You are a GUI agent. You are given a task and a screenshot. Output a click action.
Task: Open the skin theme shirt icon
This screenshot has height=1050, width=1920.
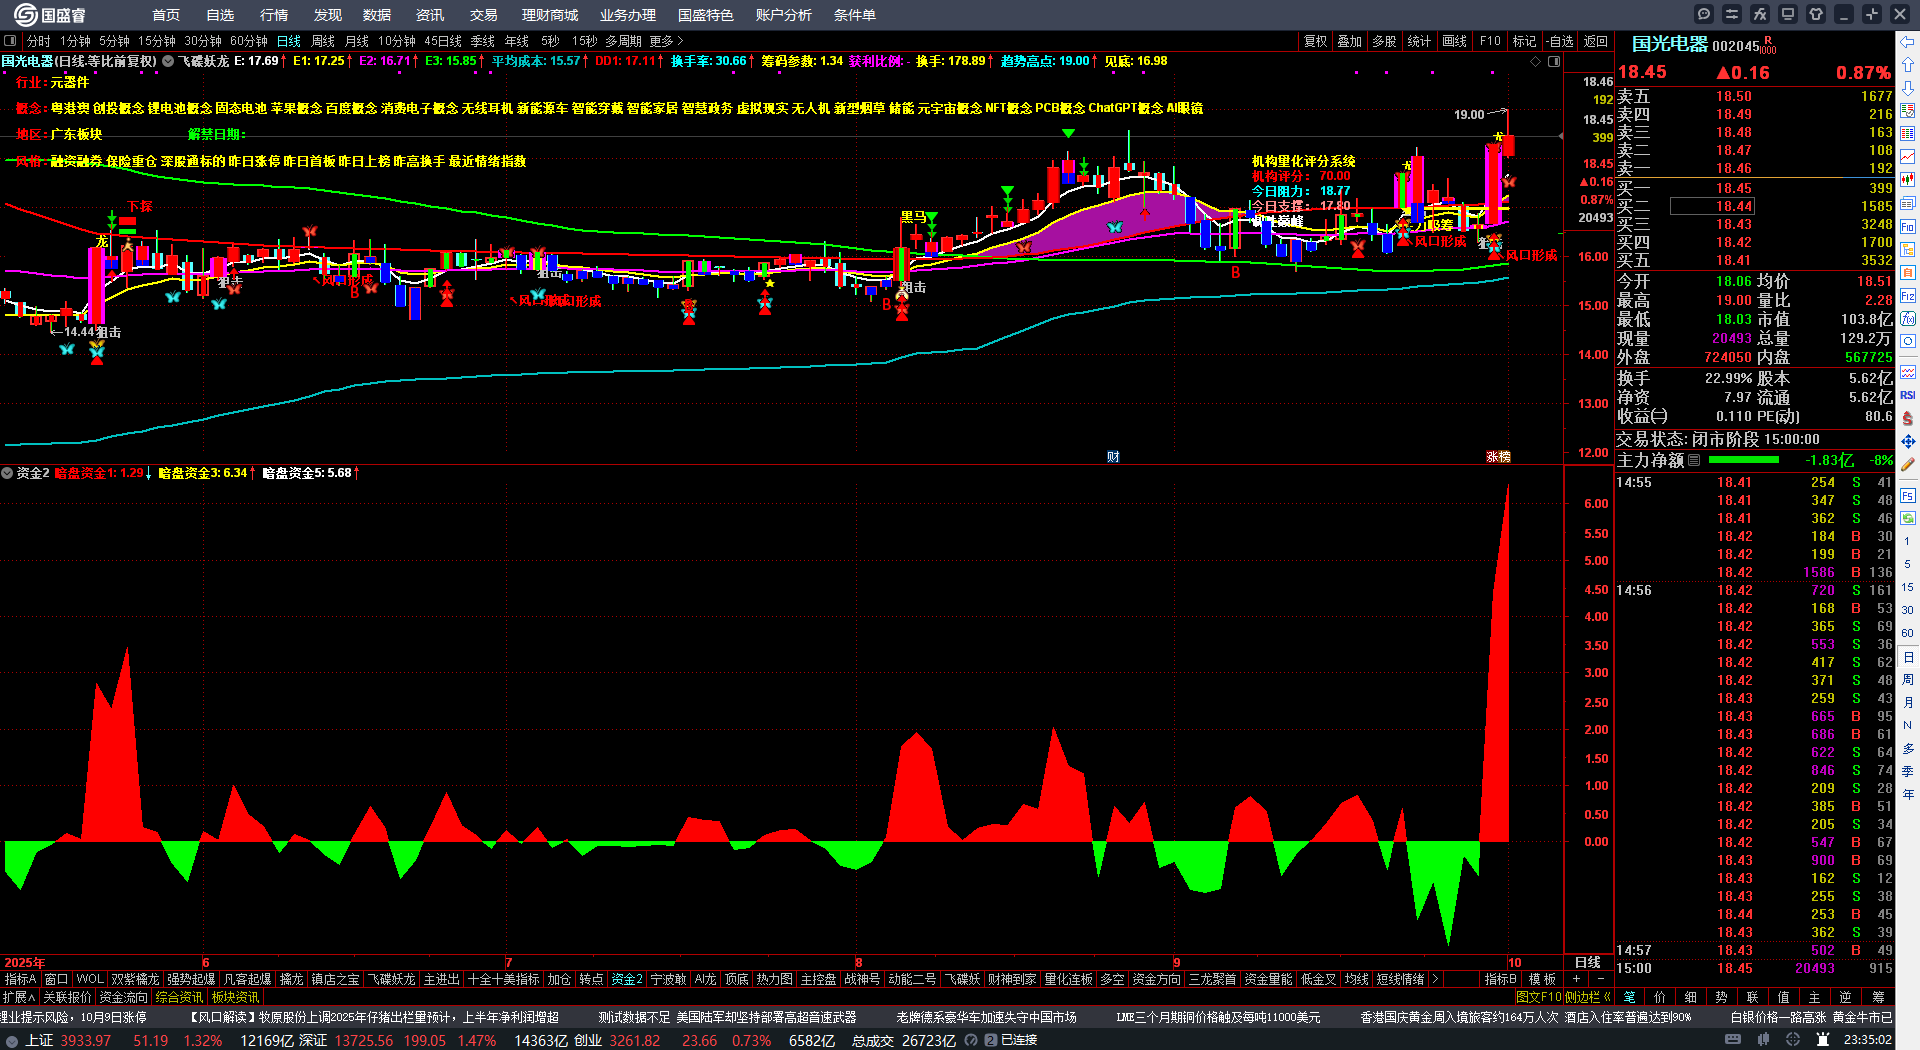click(x=1816, y=14)
